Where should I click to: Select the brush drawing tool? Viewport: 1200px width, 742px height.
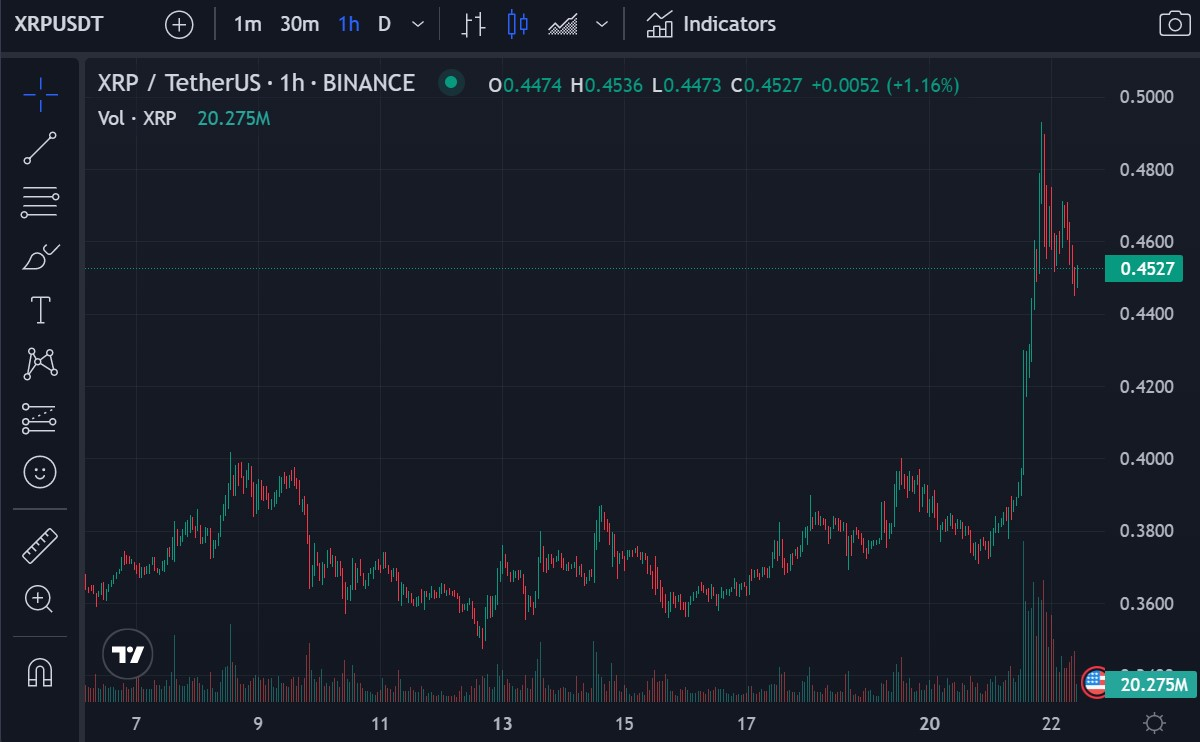40,257
